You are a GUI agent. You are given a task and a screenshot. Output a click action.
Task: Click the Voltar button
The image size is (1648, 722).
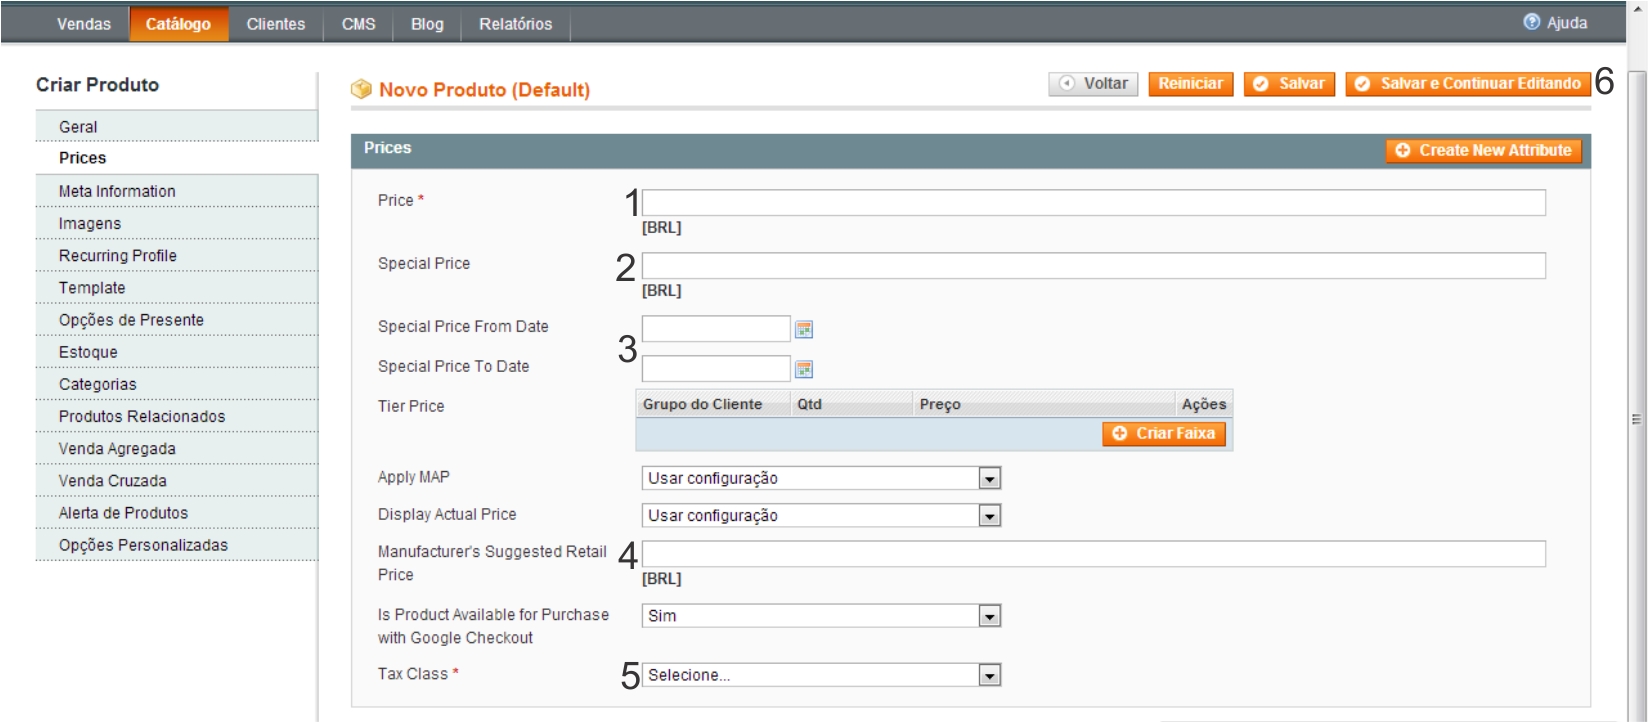tap(1093, 84)
